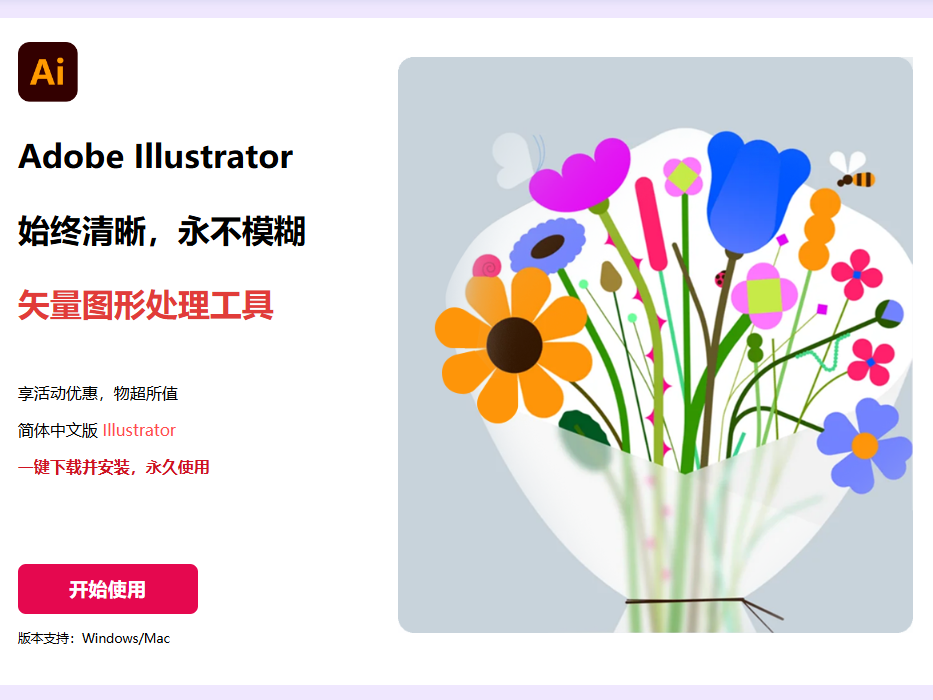The height and width of the screenshot is (700, 933).
Task: Click the magenta flower at top of bouquet
Action: click(580, 176)
